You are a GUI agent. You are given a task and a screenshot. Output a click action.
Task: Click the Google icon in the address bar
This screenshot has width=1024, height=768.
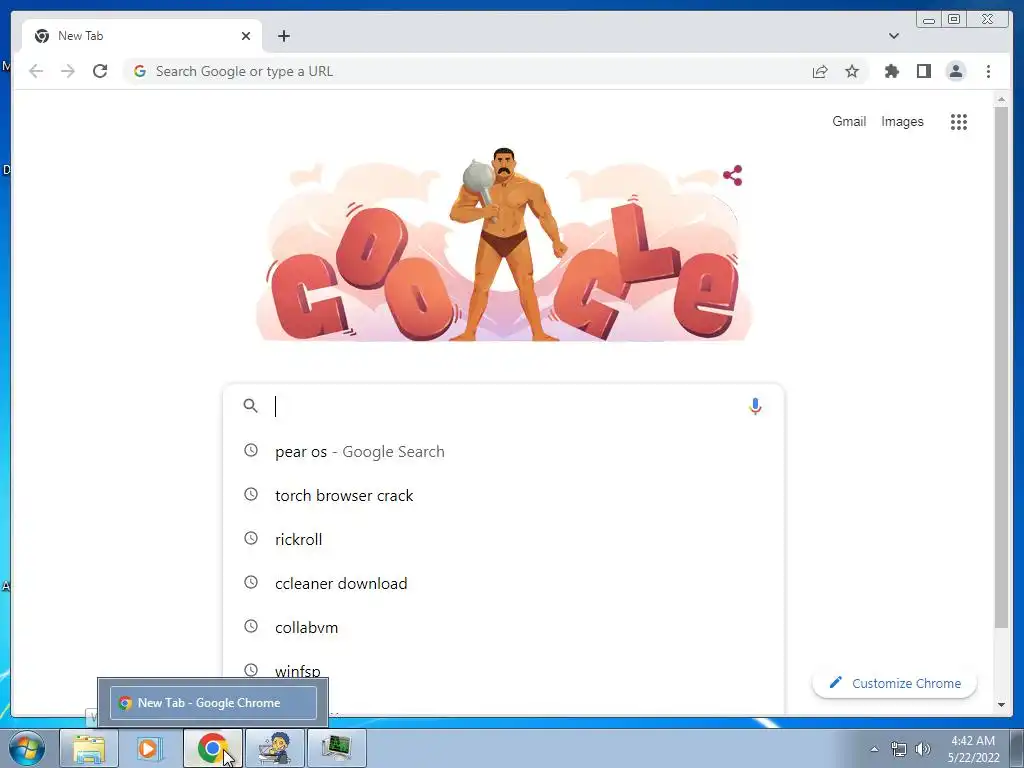(x=140, y=71)
